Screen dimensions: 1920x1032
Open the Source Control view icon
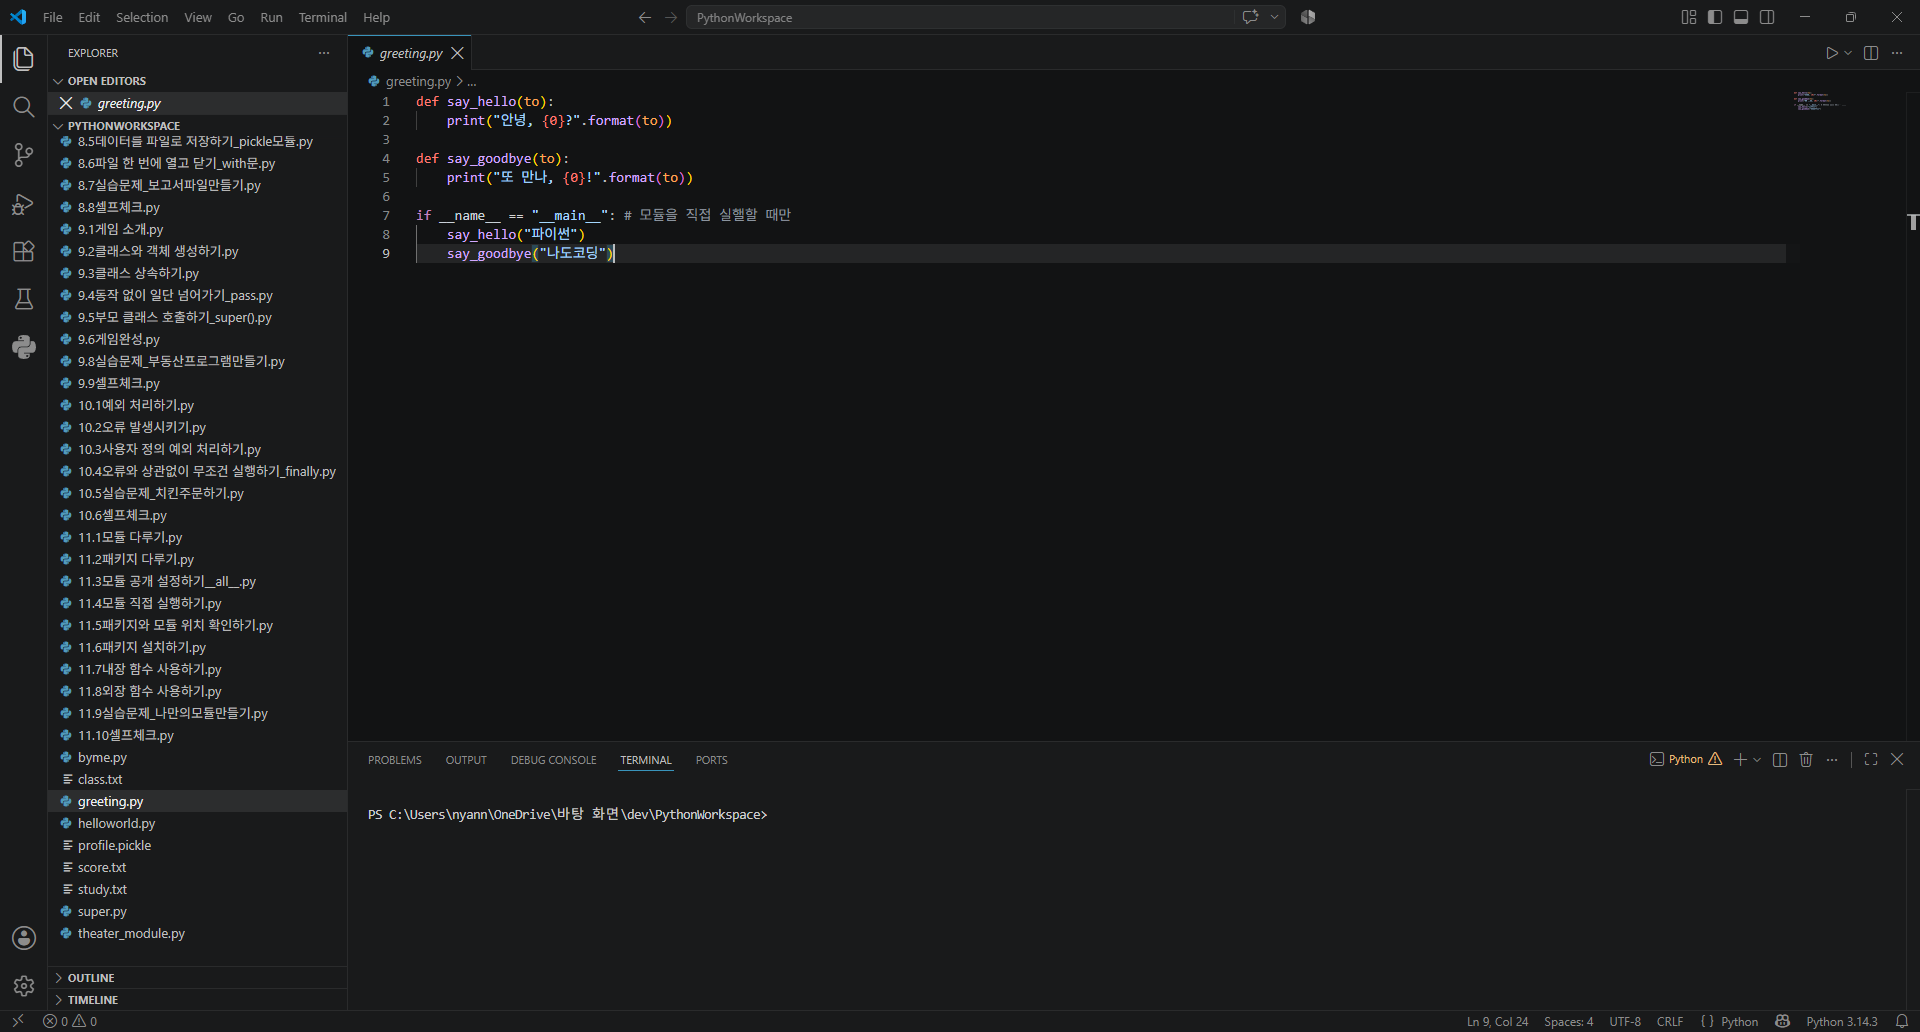coord(24,155)
